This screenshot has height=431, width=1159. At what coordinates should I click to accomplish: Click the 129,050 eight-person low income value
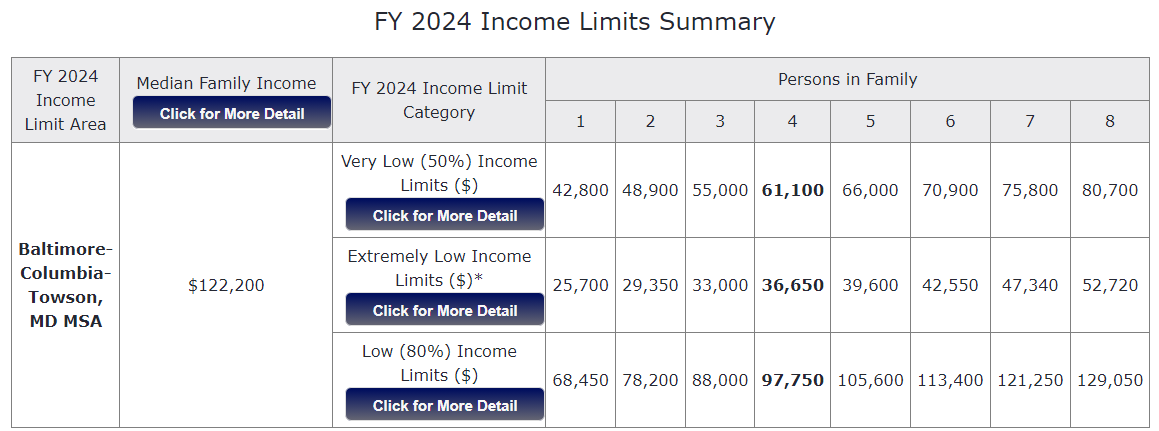click(x=1109, y=380)
